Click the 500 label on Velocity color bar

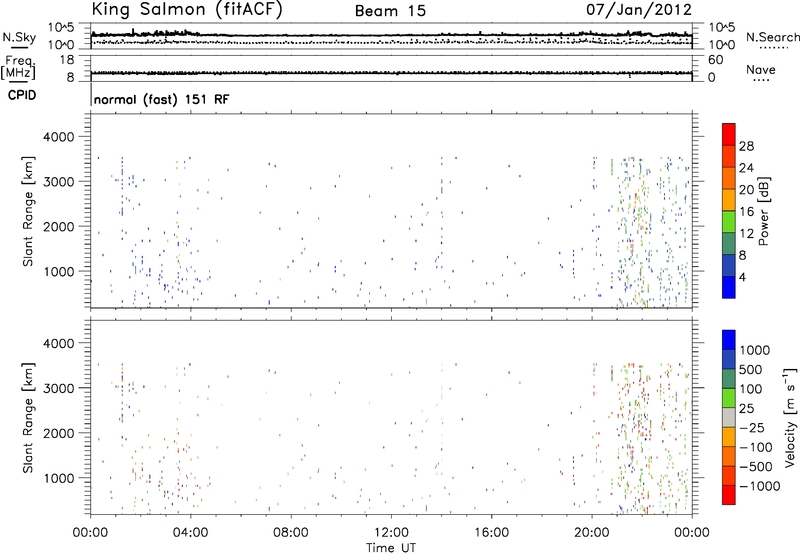751,369
